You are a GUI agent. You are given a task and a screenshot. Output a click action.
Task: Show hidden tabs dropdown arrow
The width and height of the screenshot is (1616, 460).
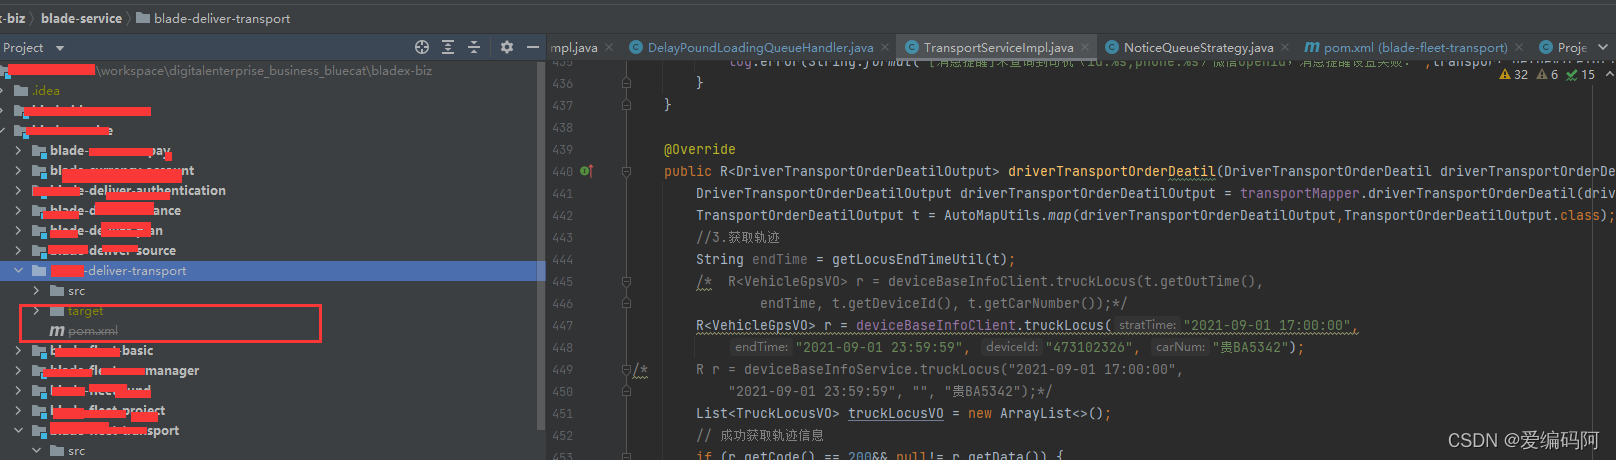[1603, 47]
